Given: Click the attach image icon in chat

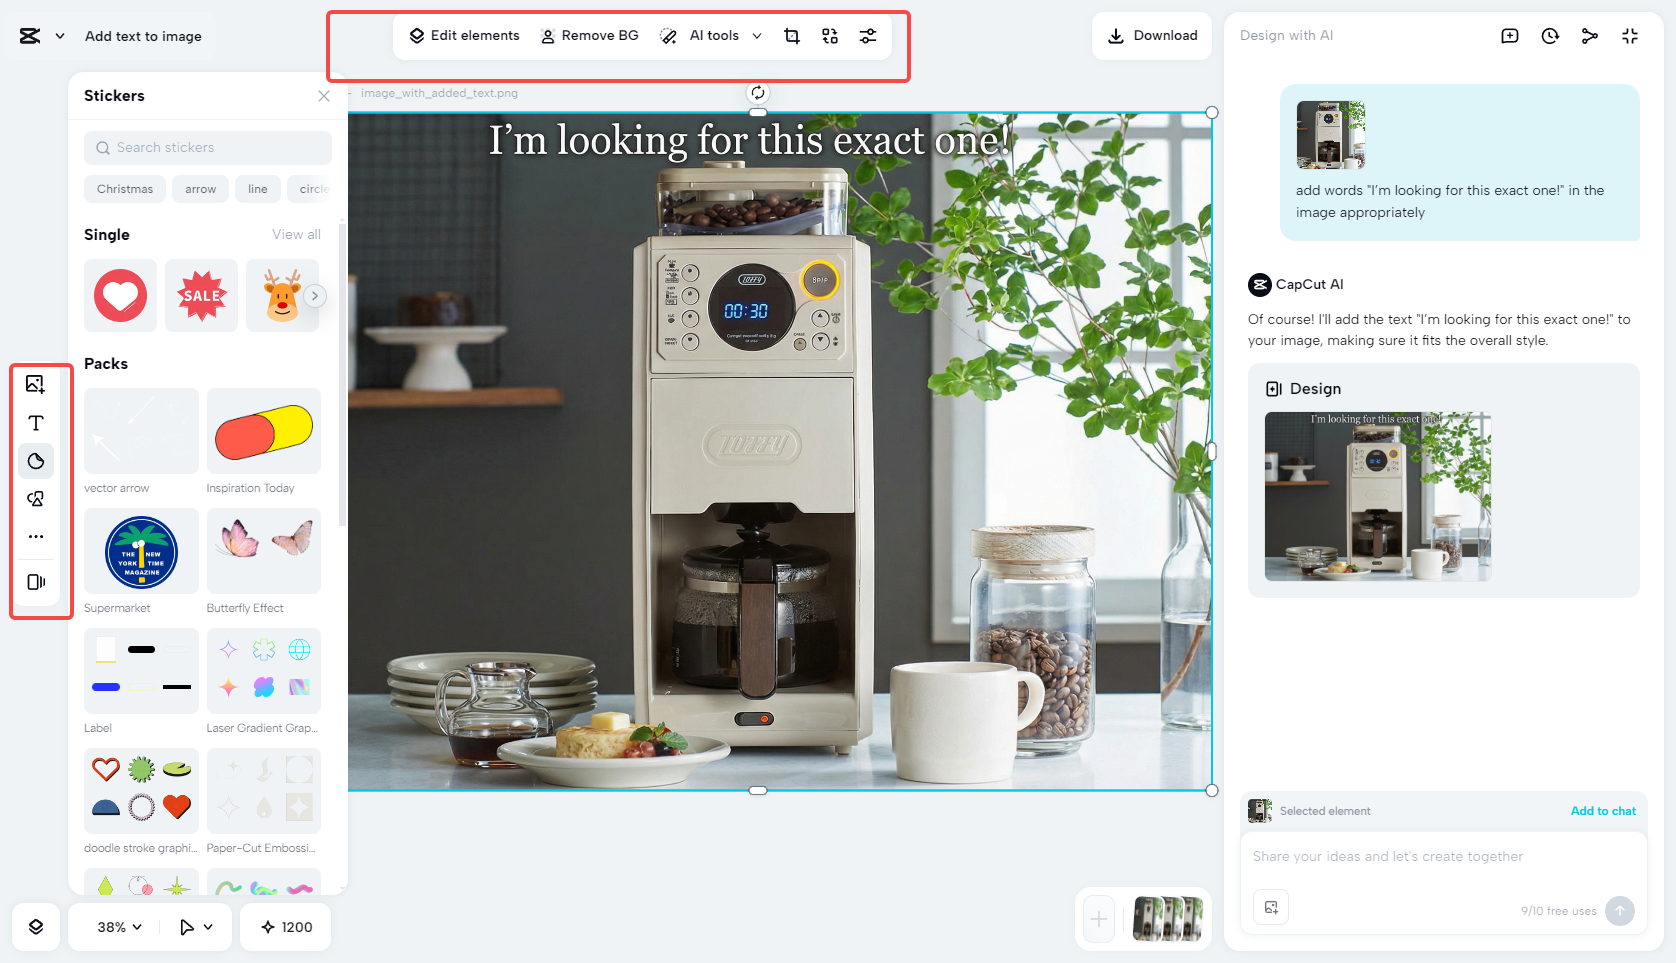Looking at the screenshot, I should [x=1271, y=907].
